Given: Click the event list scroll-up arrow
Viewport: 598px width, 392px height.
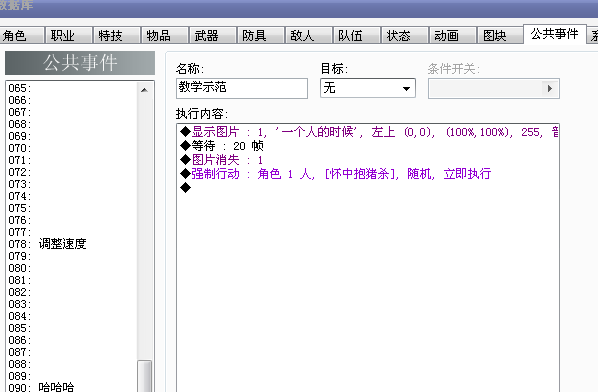Looking at the screenshot, I should [144, 90].
